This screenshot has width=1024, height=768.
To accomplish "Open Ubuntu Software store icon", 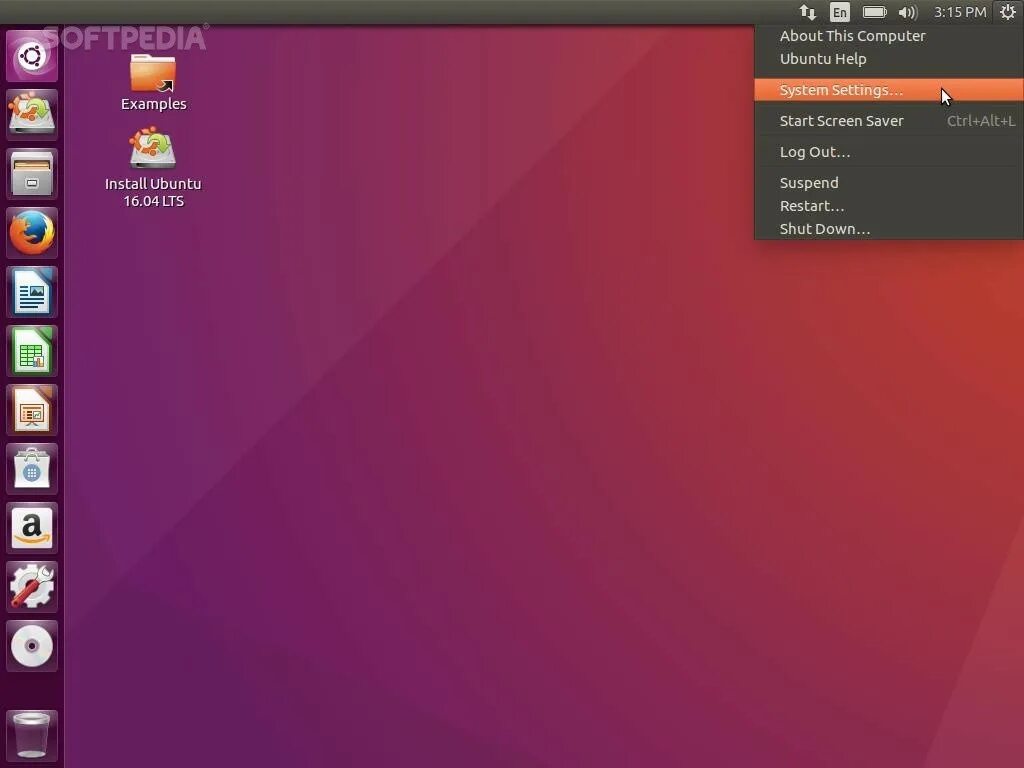I will (31, 469).
